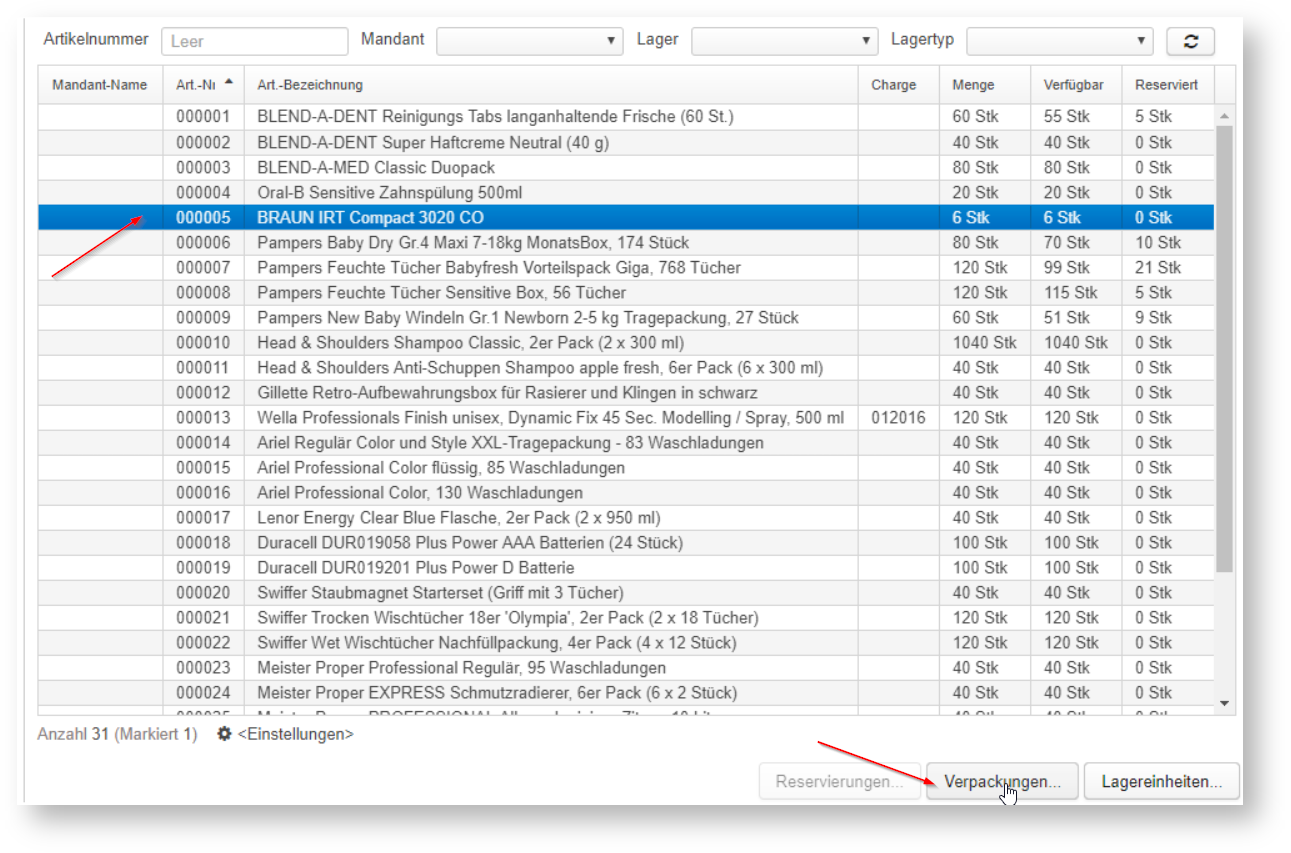Select row Wella Professionals Finish unisex
1291x853 pixels.
click(x=626, y=417)
